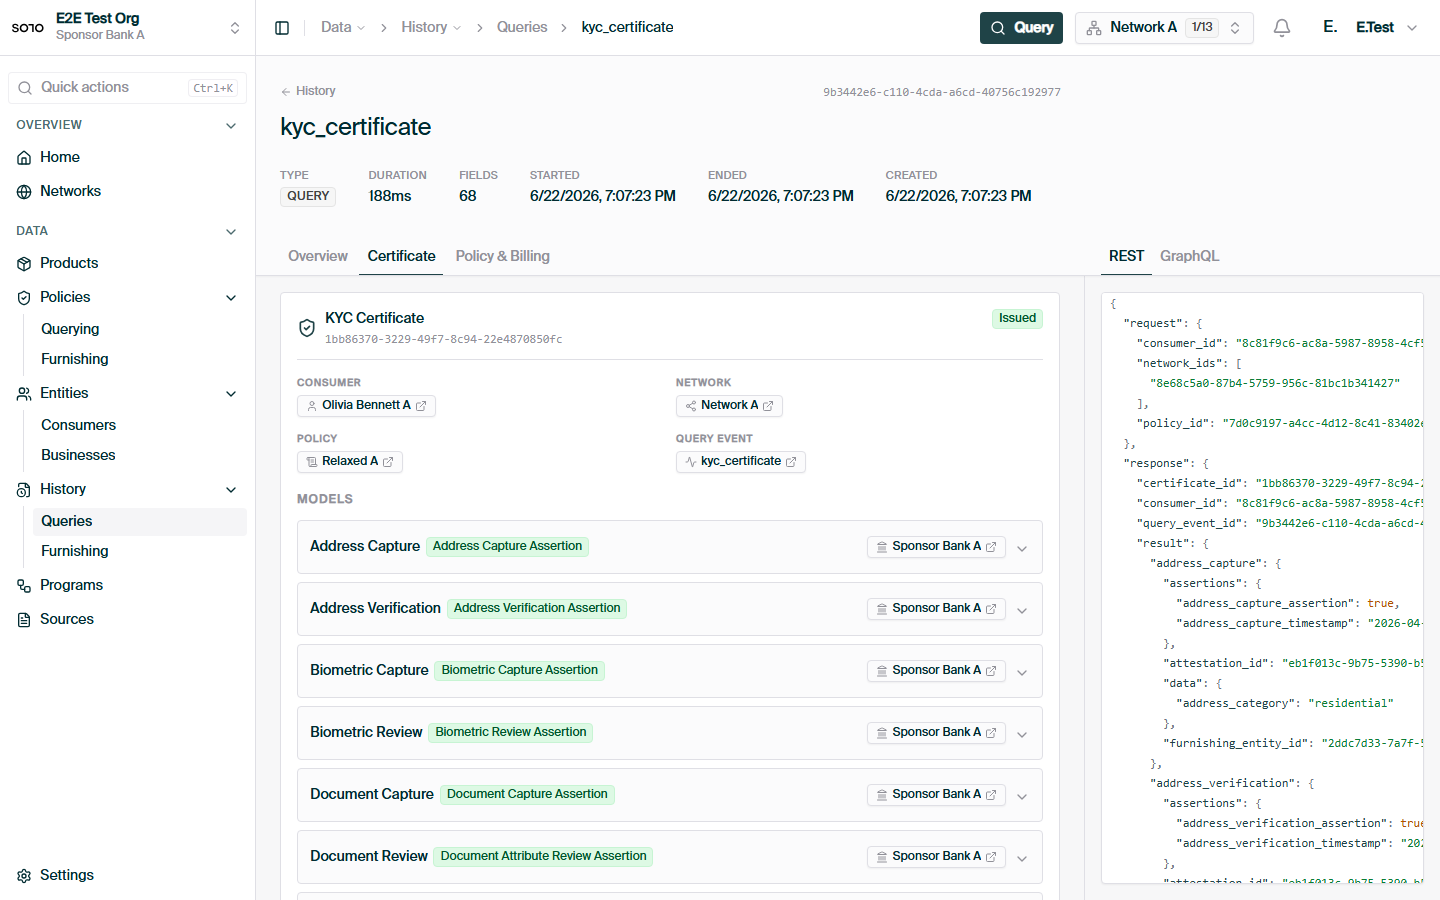Click the back arrow next to History
This screenshot has height=900, width=1440.
pyautogui.click(x=286, y=92)
